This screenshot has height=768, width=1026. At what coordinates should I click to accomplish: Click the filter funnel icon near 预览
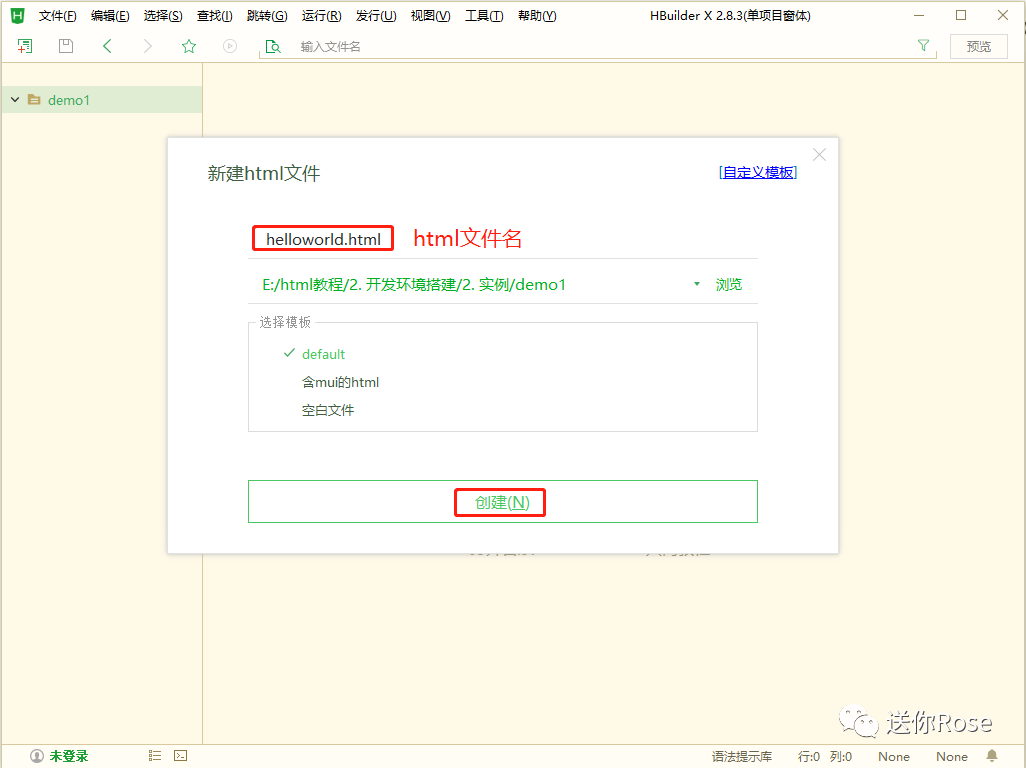pos(923,46)
